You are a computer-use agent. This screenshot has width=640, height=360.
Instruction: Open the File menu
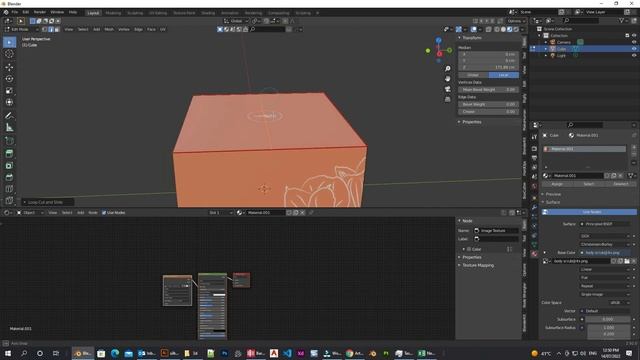(15, 12)
